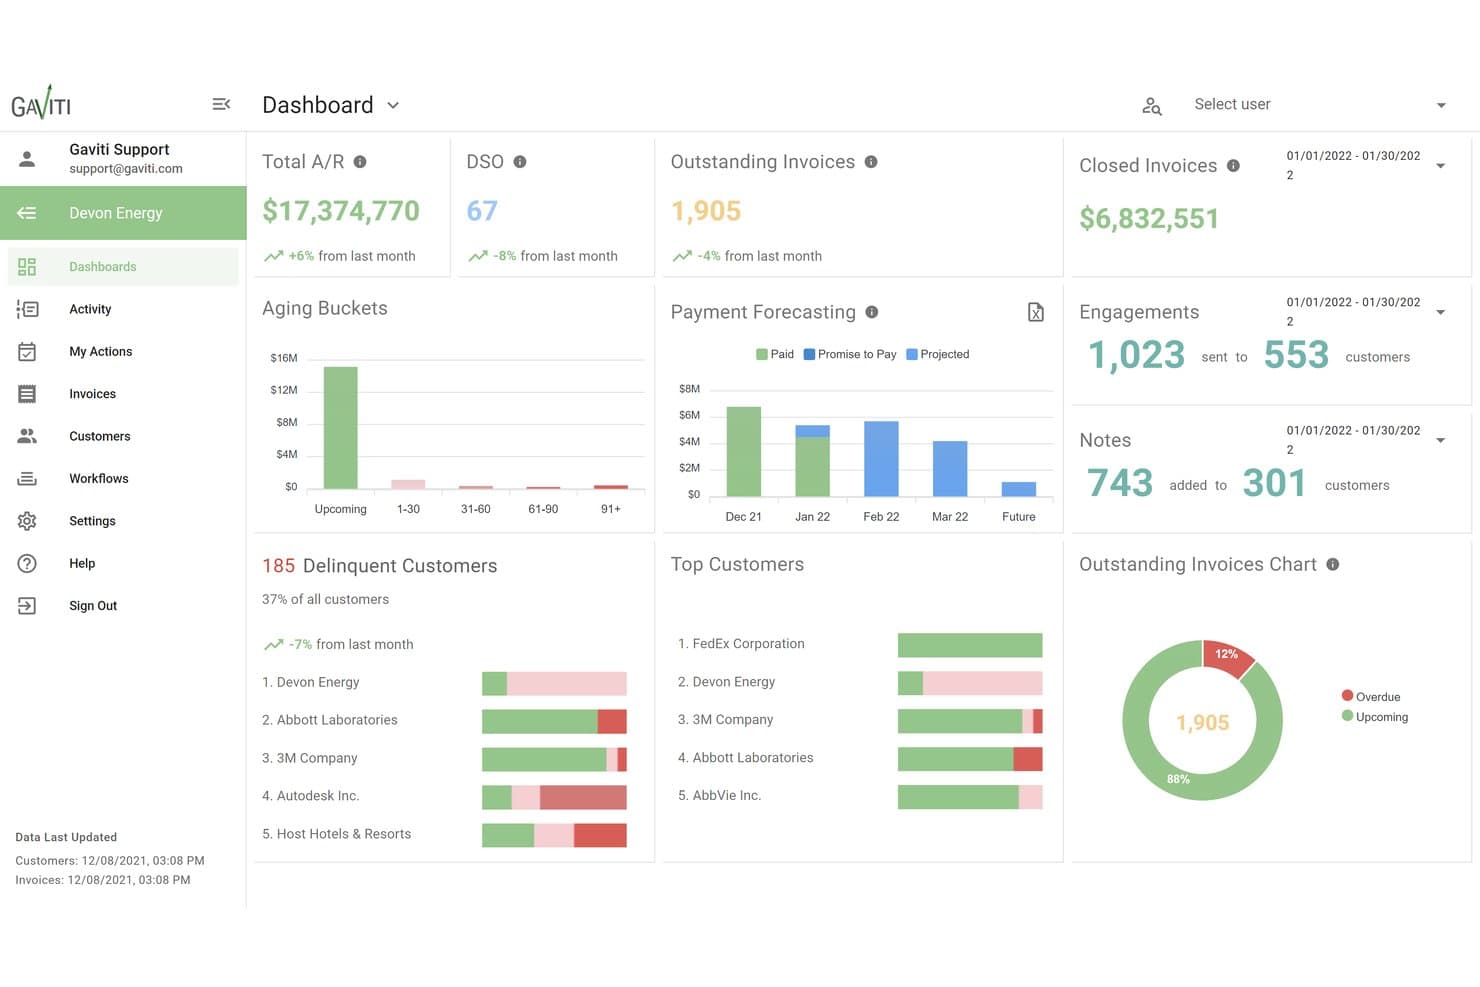This screenshot has width=1480, height=987.
Task: Export Payment Forecasting to Excel icon
Action: [x=1036, y=312]
